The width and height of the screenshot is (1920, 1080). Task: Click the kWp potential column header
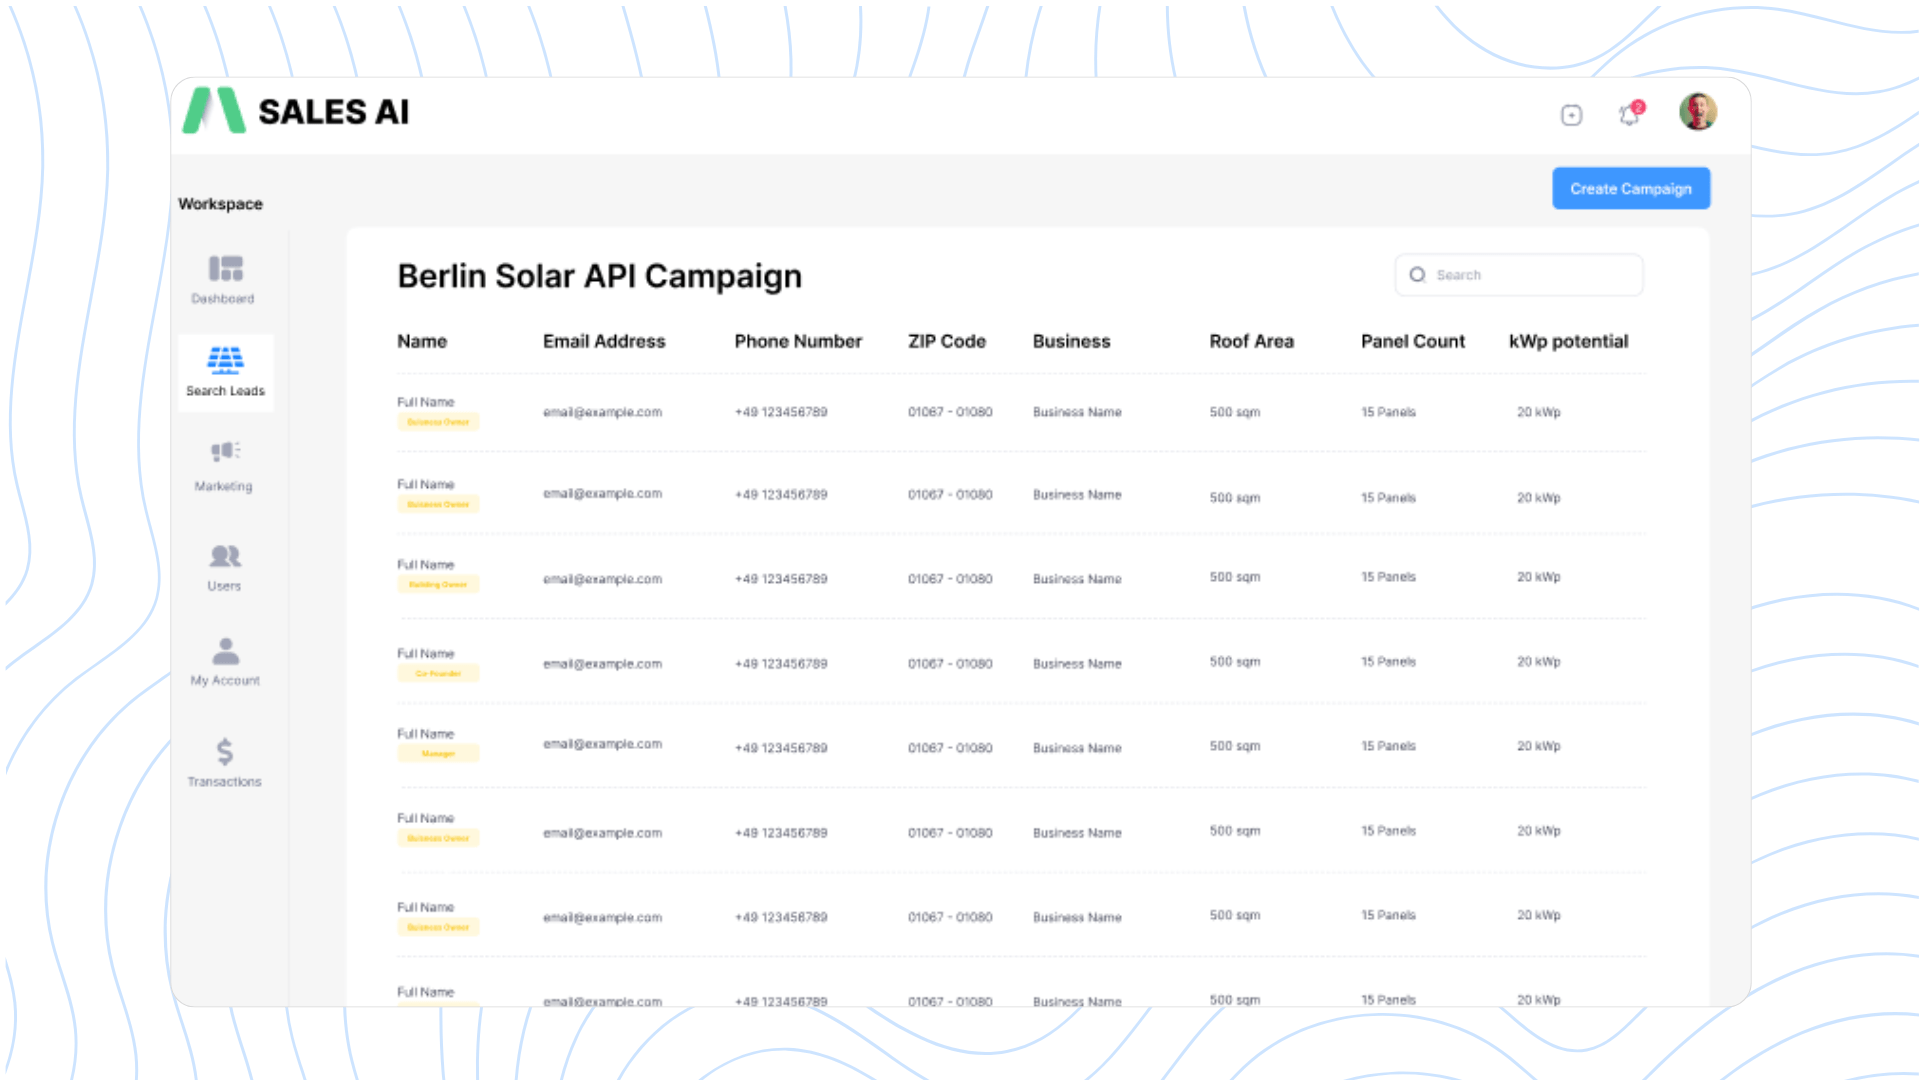pos(1568,341)
